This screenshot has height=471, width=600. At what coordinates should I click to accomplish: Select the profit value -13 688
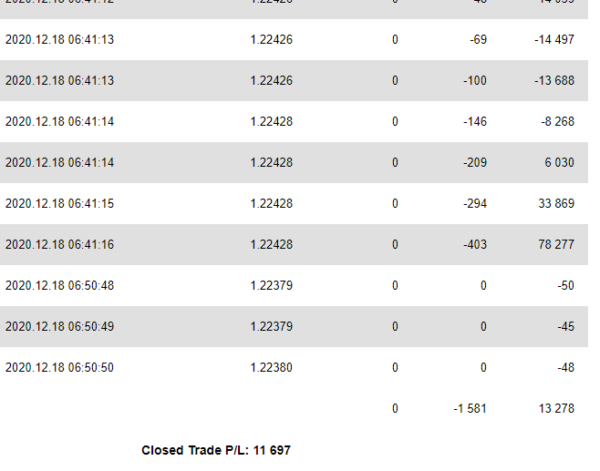point(554,81)
